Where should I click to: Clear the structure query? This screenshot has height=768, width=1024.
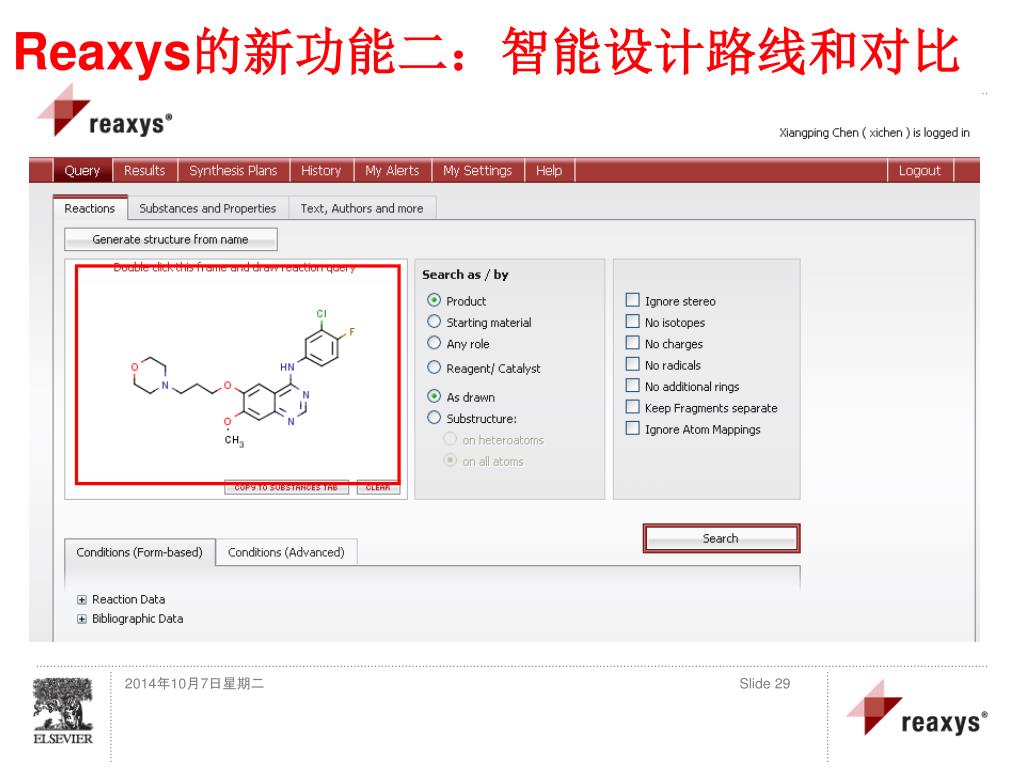click(378, 488)
